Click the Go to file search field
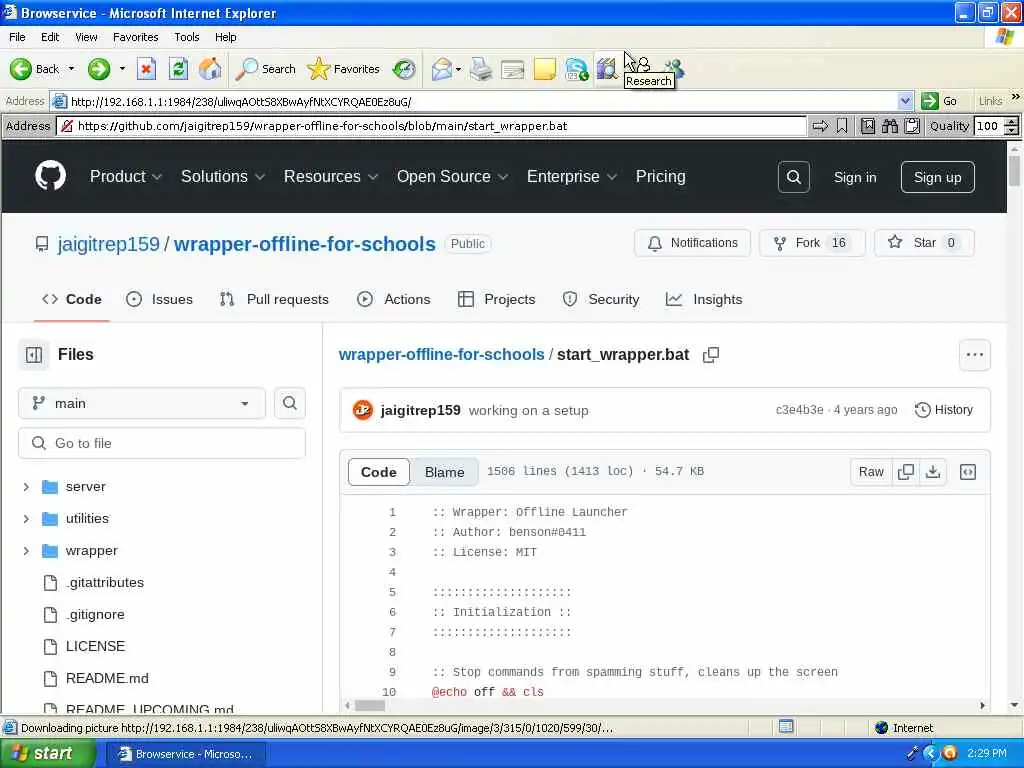1024x768 pixels. [x=161, y=443]
